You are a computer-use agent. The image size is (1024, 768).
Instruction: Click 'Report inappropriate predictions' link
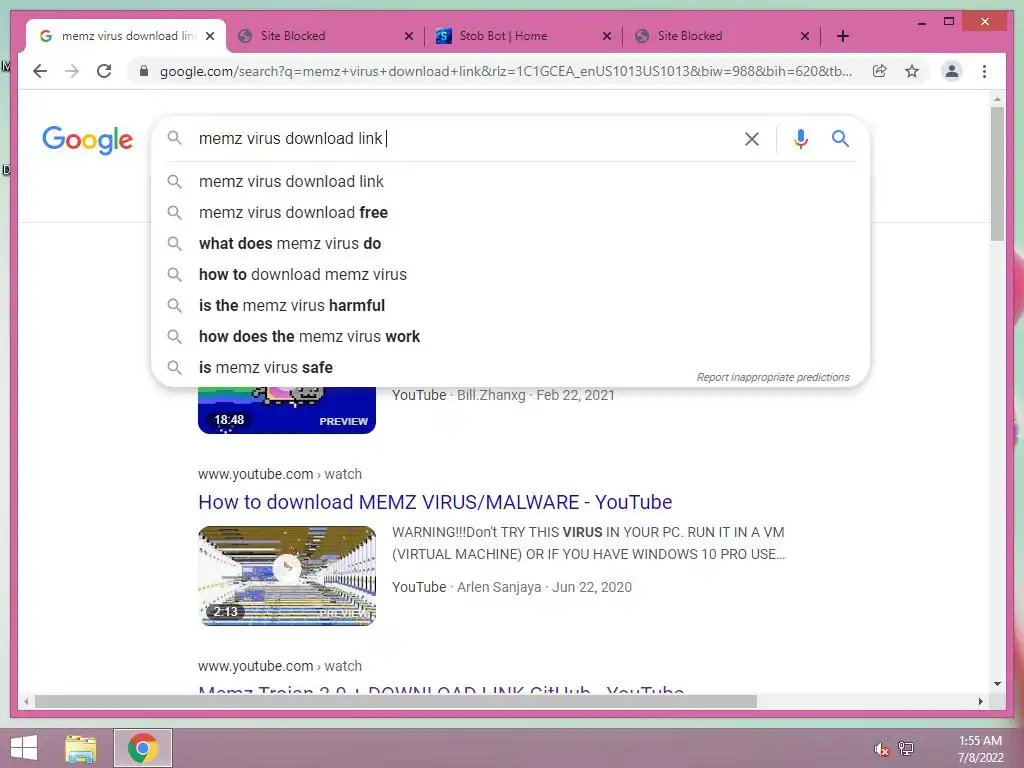pos(773,377)
